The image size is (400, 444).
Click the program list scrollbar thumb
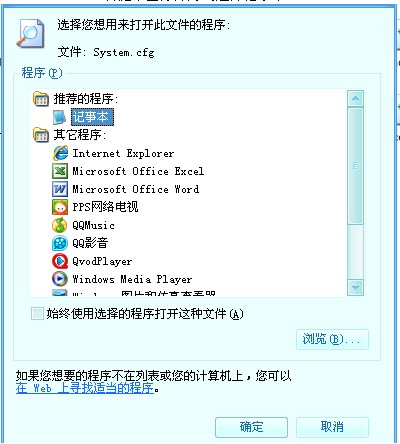pos(355,166)
